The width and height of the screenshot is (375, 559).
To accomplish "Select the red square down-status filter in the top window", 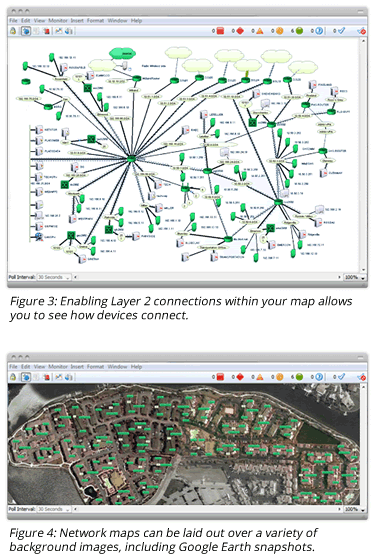I will point(220,31).
